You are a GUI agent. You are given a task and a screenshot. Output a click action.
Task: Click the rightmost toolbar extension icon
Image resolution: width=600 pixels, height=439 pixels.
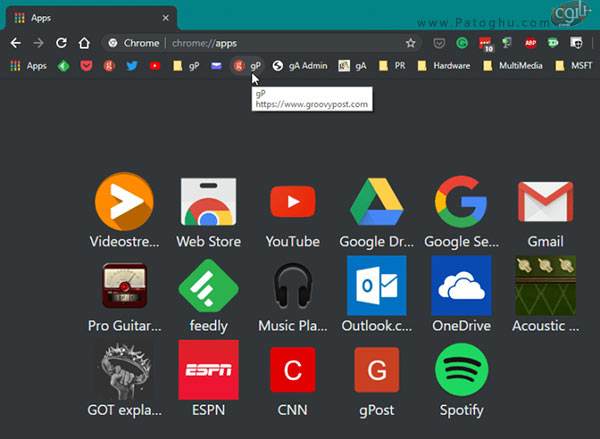coord(576,43)
